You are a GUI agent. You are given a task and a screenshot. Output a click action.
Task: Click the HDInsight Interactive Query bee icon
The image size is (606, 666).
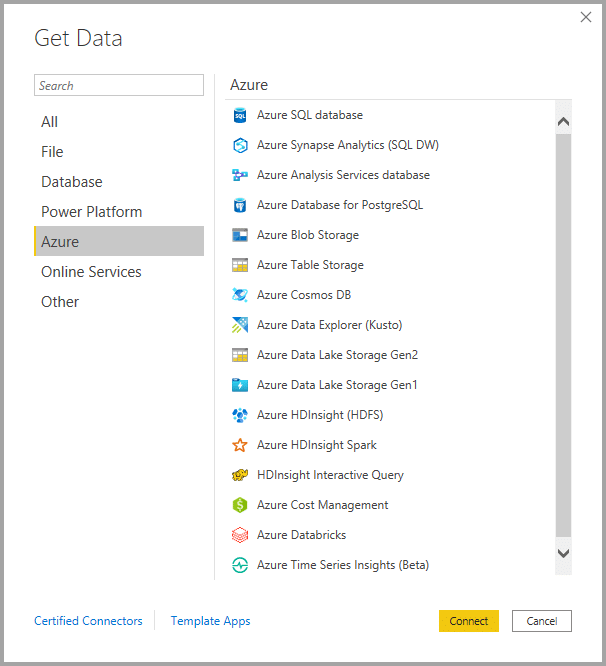[x=240, y=476]
